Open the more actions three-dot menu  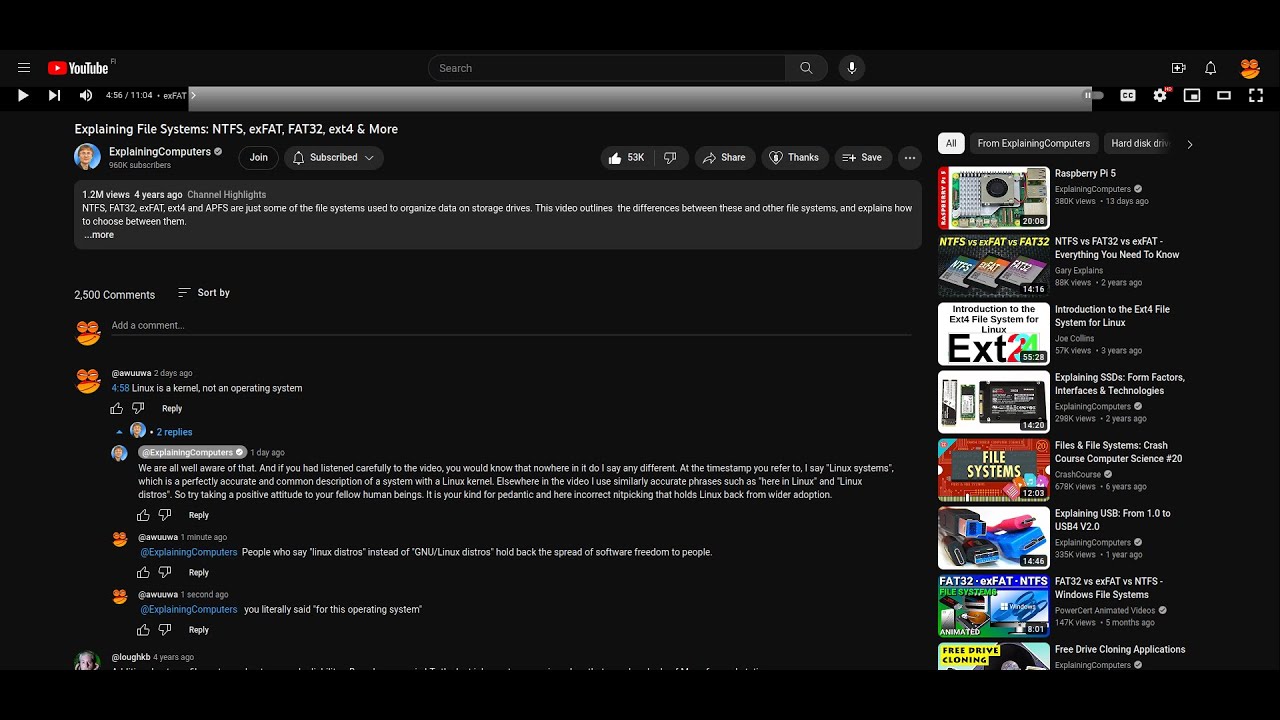pyautogui.click(x=909, y=158)
